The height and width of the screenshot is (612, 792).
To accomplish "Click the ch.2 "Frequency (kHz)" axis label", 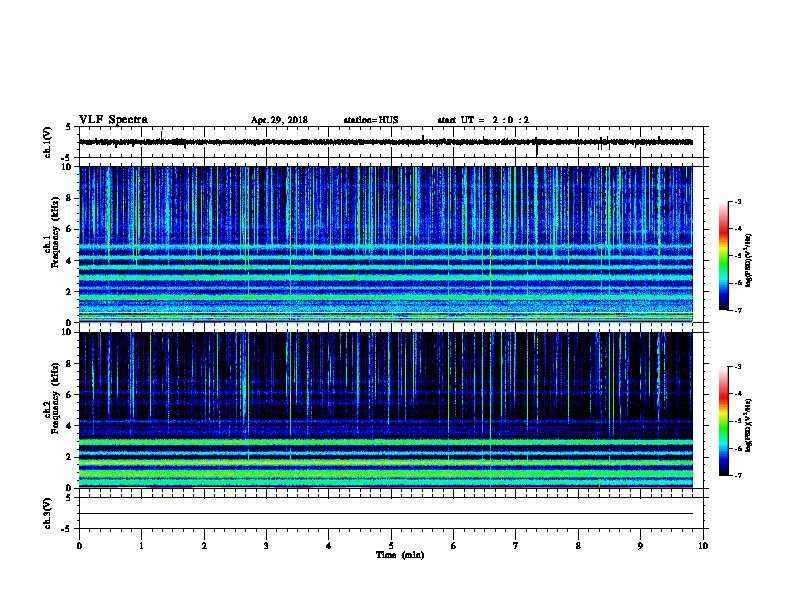I will pyautogui.click(x=56, y=398).
